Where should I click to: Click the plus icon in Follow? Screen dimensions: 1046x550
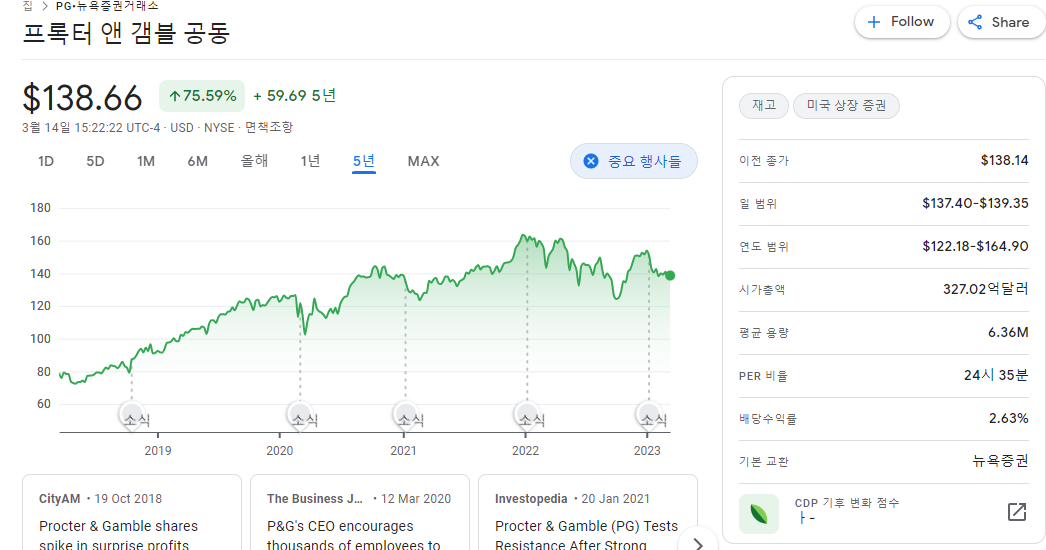tap(873, 22)
